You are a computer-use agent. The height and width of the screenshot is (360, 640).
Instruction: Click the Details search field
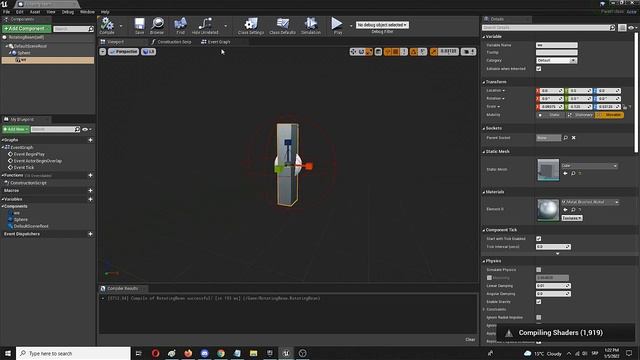tap(548, 28)
